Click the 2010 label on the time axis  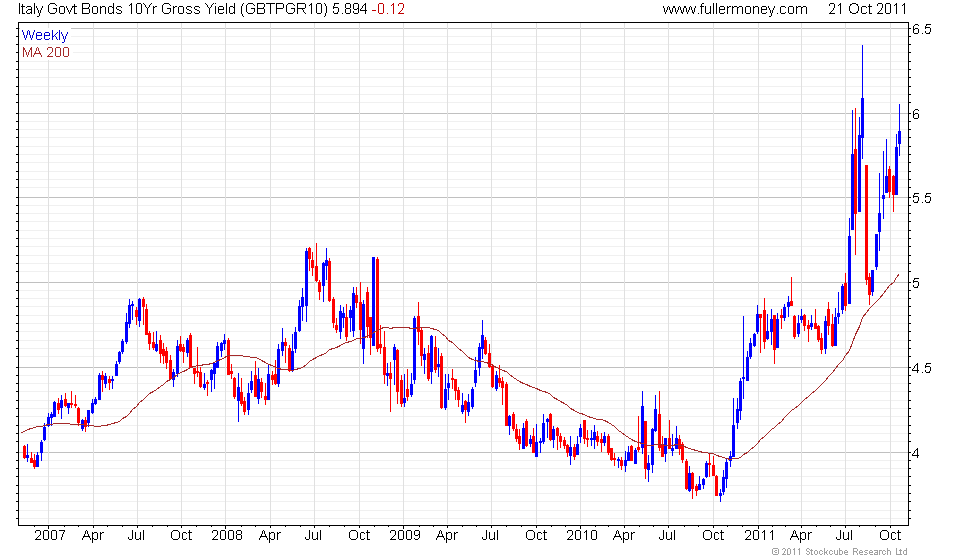click(582, 536)
